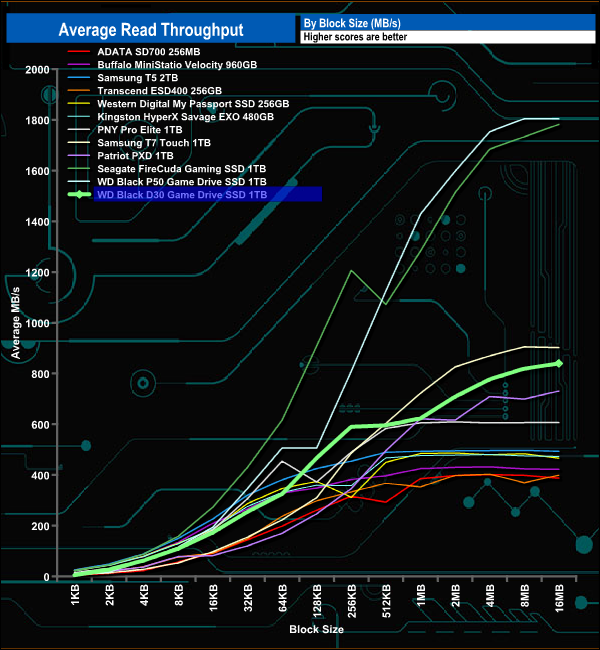Click the 512KB x-axis label

pyautogui.click(x=386, y=601)
